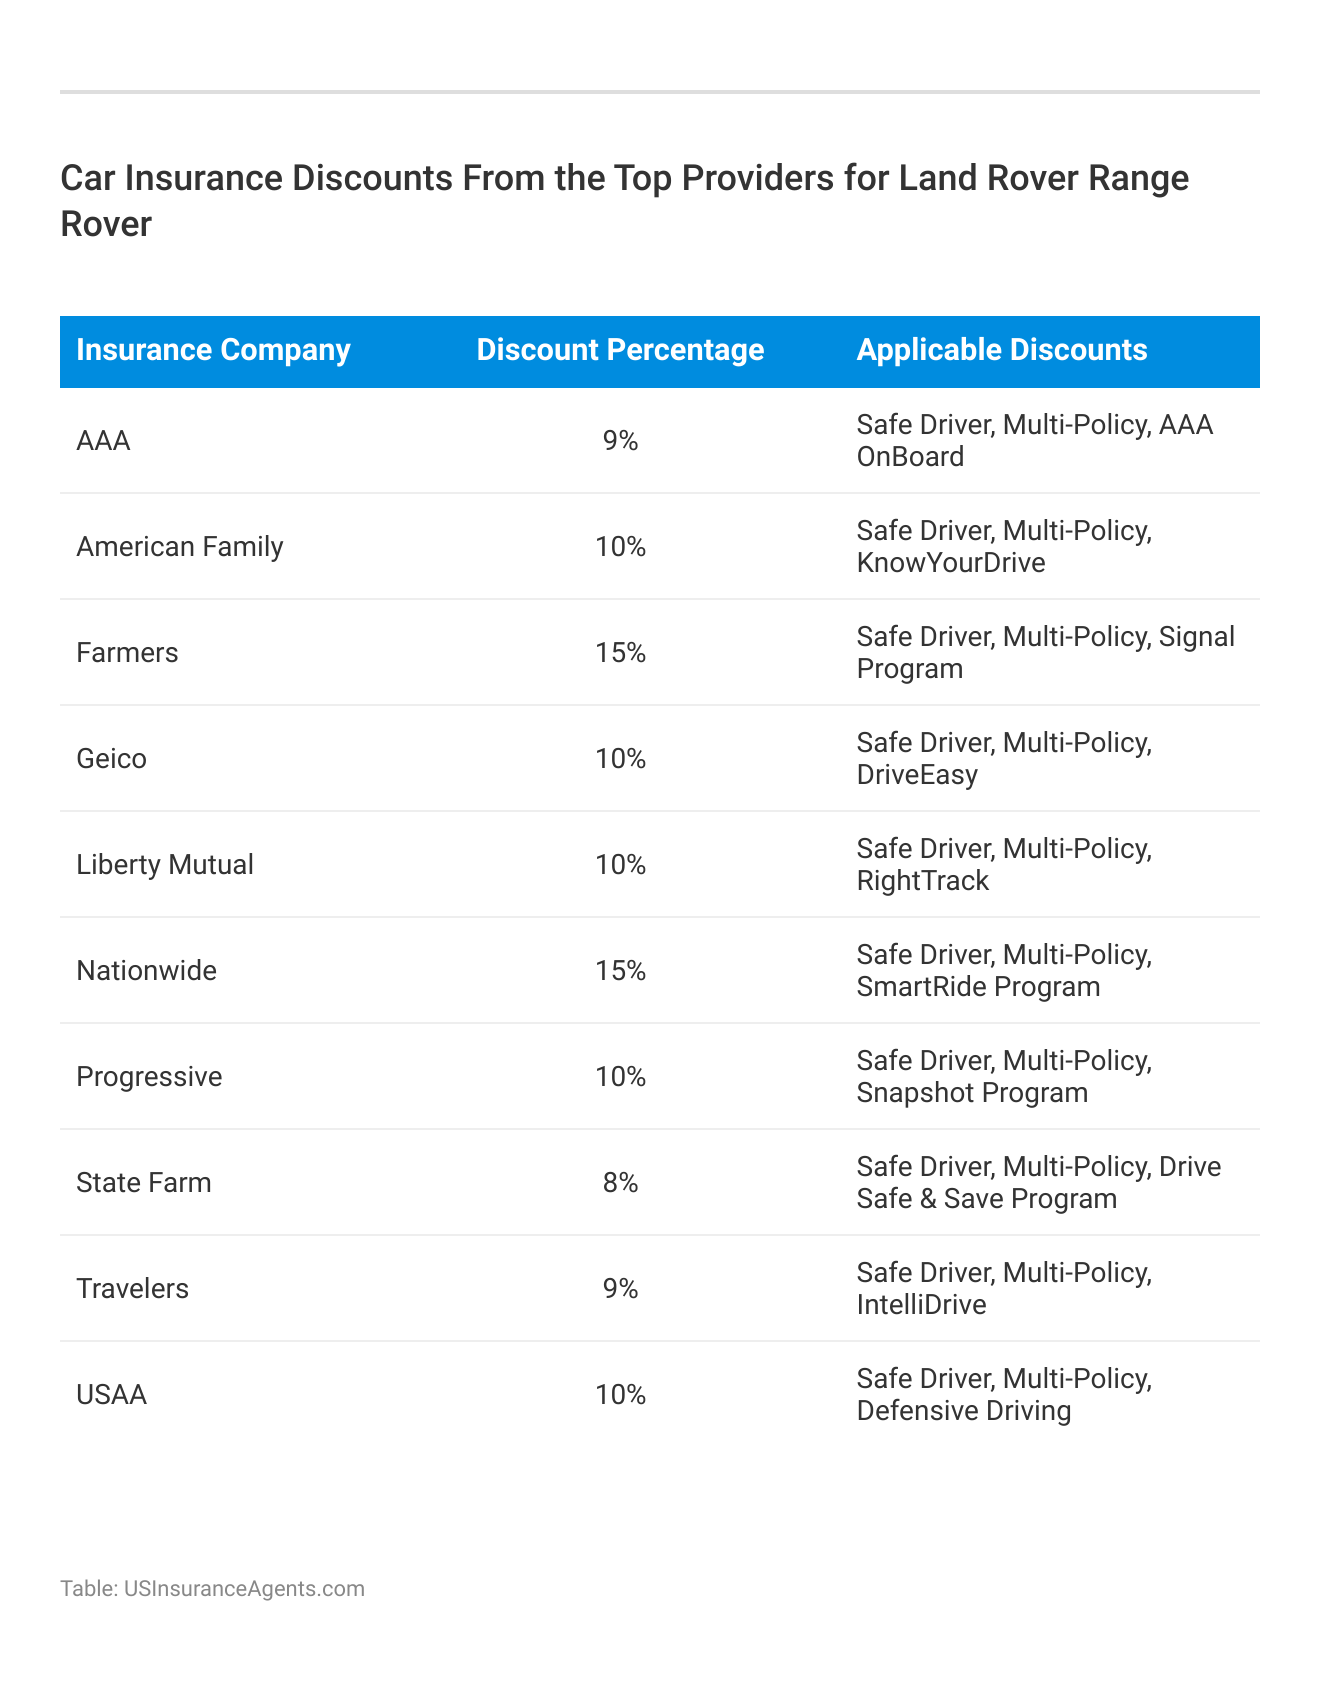
Task: Click the SmartRide Program discounts cell
Action: pyautogui.click(x=1004, y=971)
